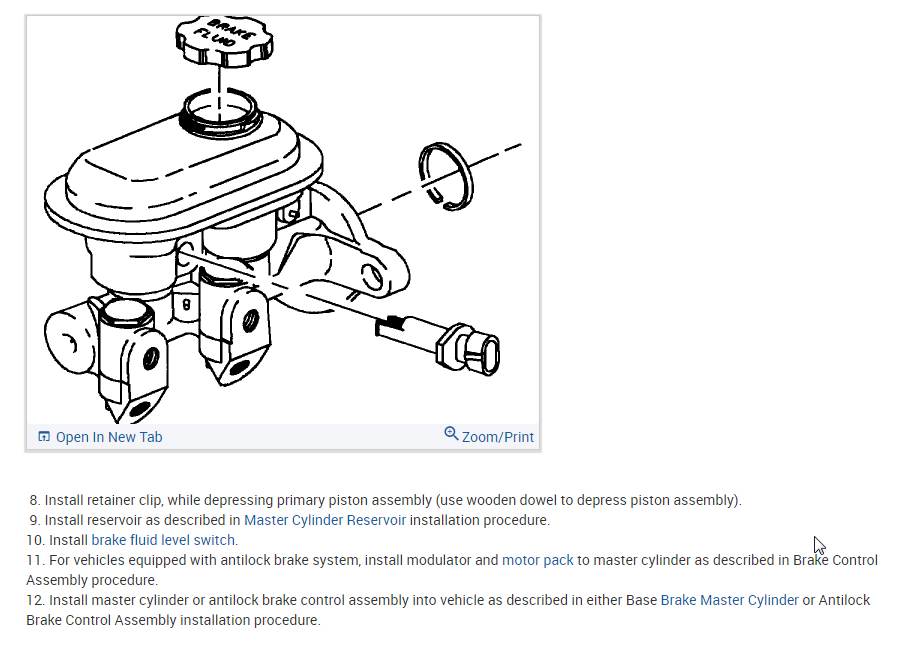This screenshot has width=921, height=648.
Task: Click the retainer clip ring in the diagram
Action: click(446, 176)
